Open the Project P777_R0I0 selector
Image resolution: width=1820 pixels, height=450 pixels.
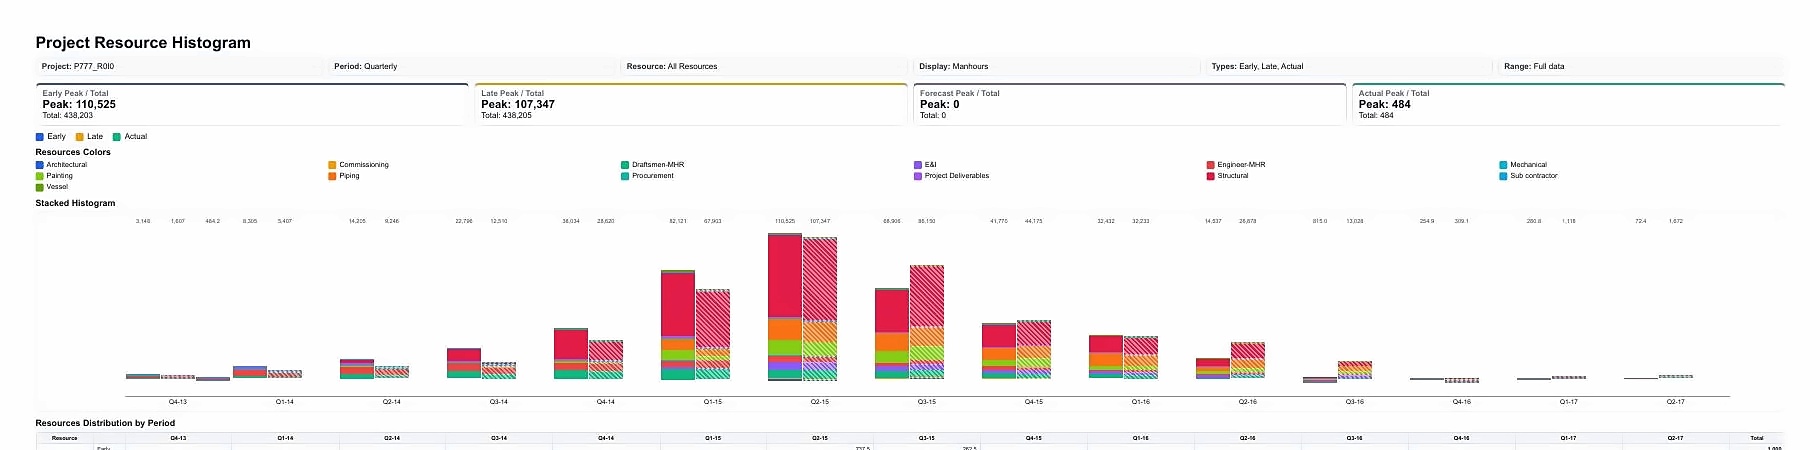(x=181, y=66)
